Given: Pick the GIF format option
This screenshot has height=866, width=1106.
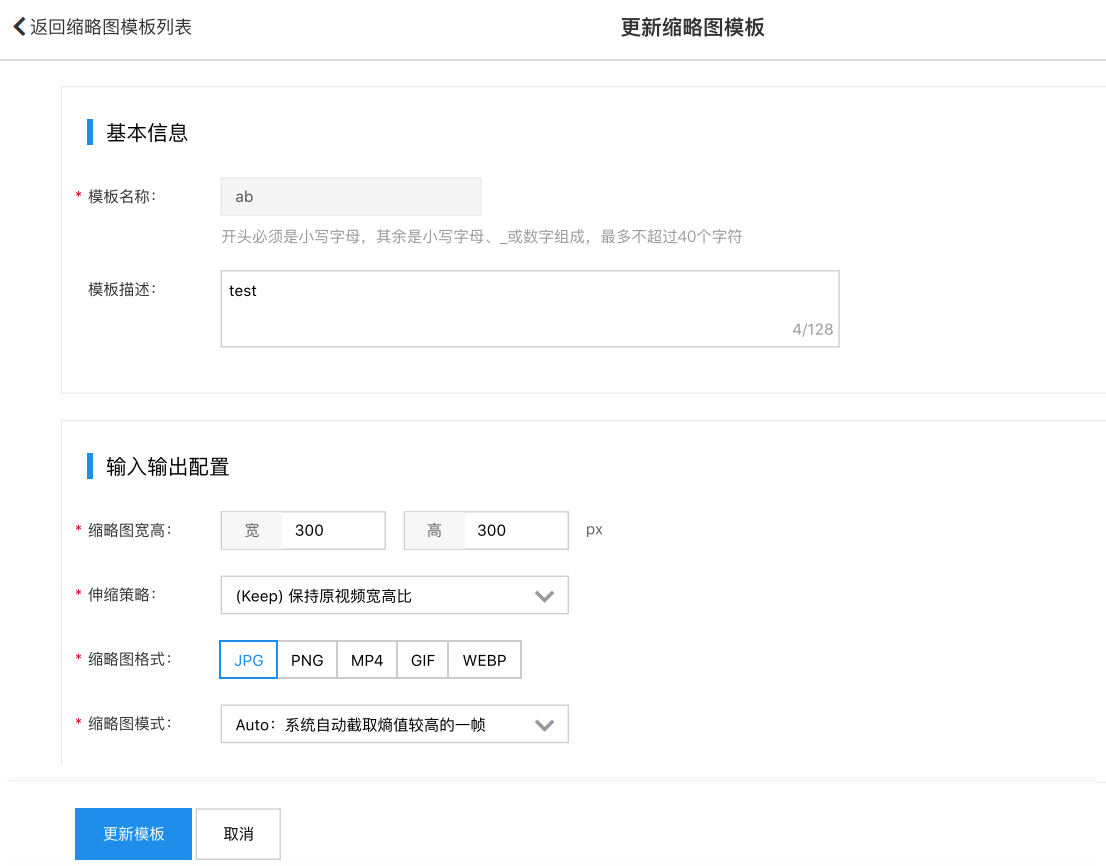Looking at the screenshot, I should (x=423, y=661).
